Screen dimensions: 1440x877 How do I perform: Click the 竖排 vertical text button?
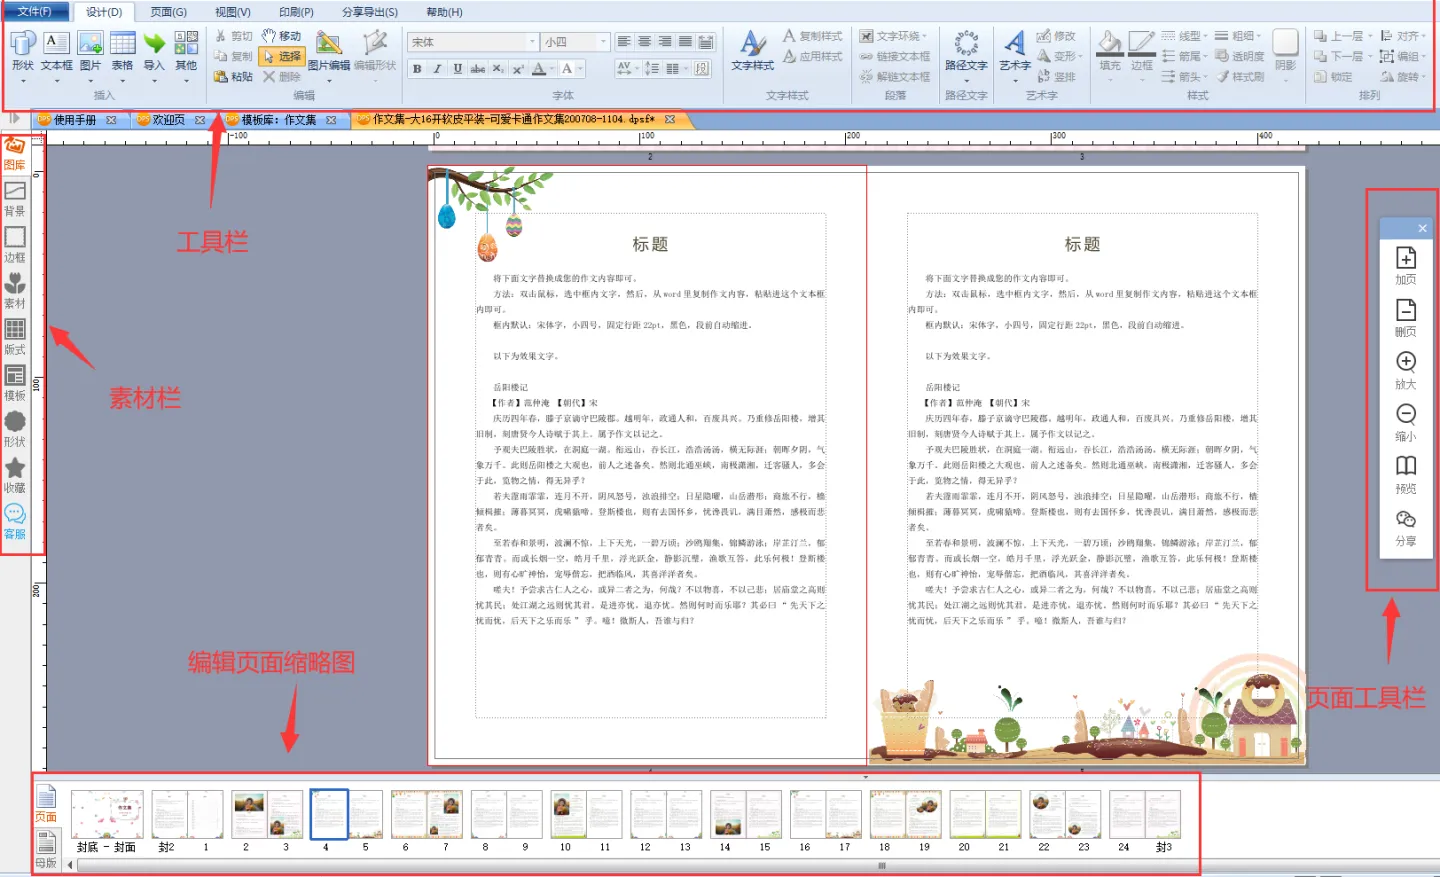1056,77
